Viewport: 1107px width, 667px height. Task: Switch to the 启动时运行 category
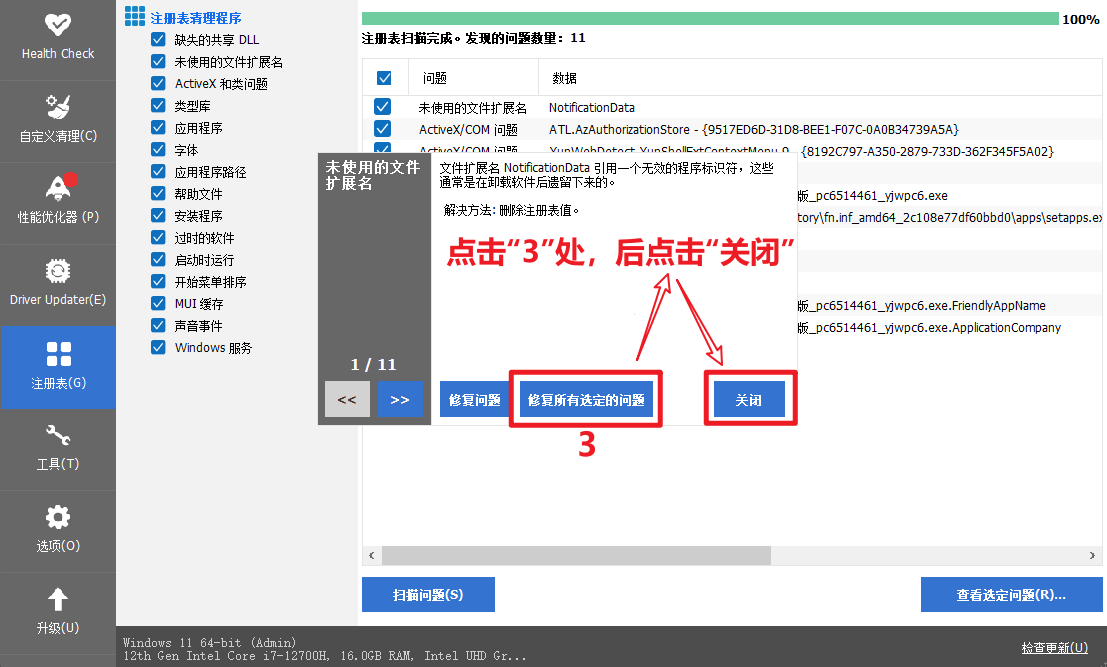click(x=157, y=259)
